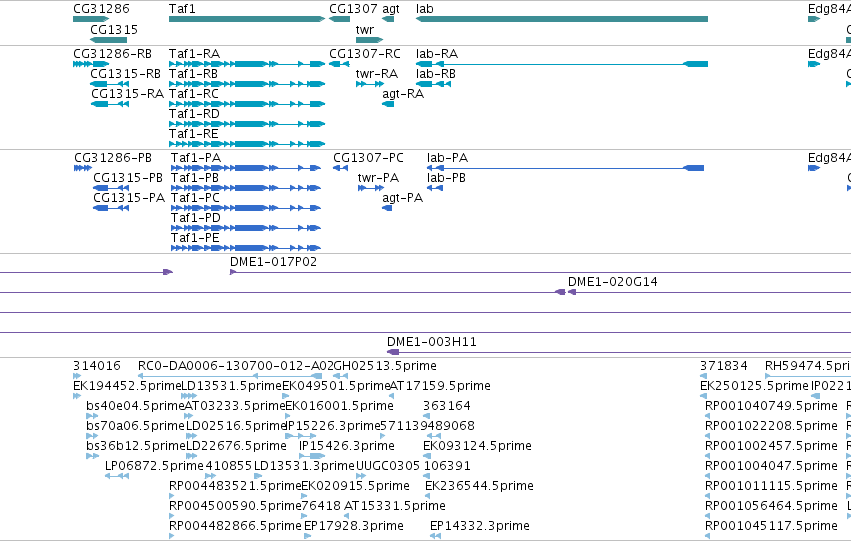The image size is (851, 541).
Task: Click the 371834 EST label
Action: tap(723, 366)
